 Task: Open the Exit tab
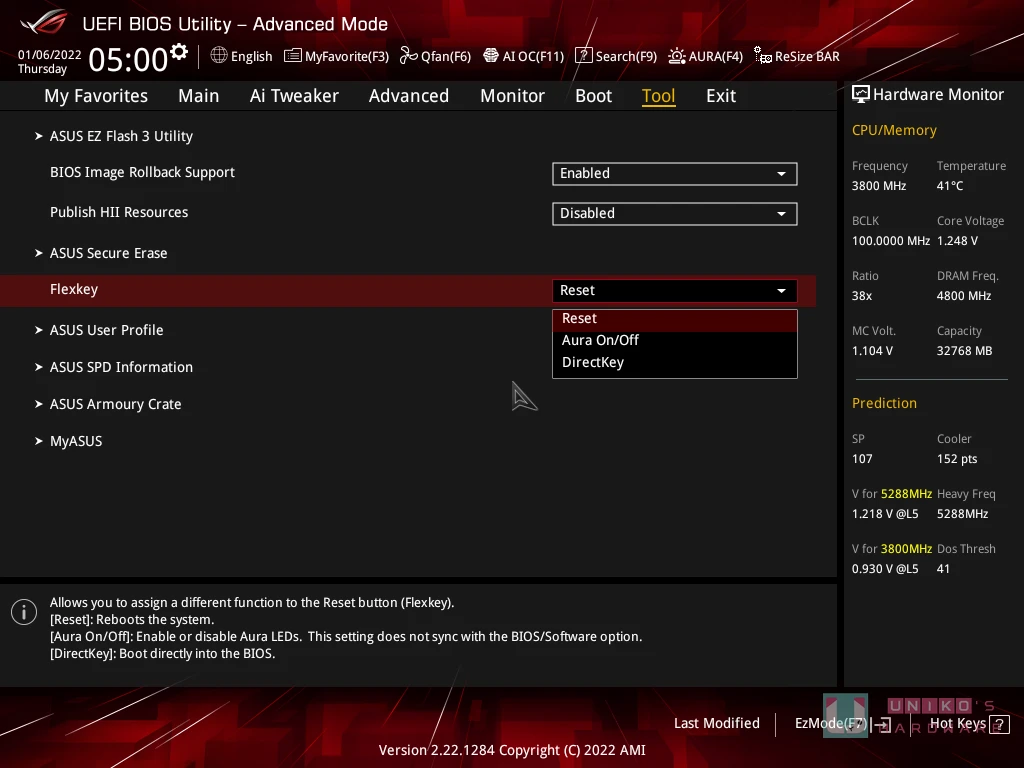point(721,96)
